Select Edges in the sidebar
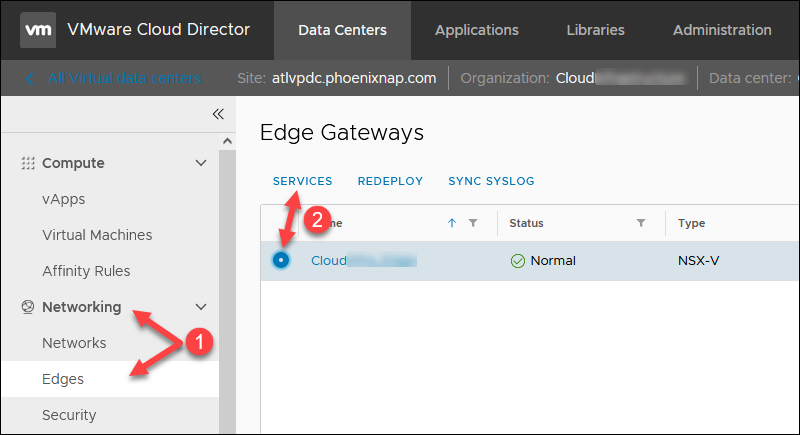The width and height of the screenshot is (800, 435). click(x=110, y=379)
